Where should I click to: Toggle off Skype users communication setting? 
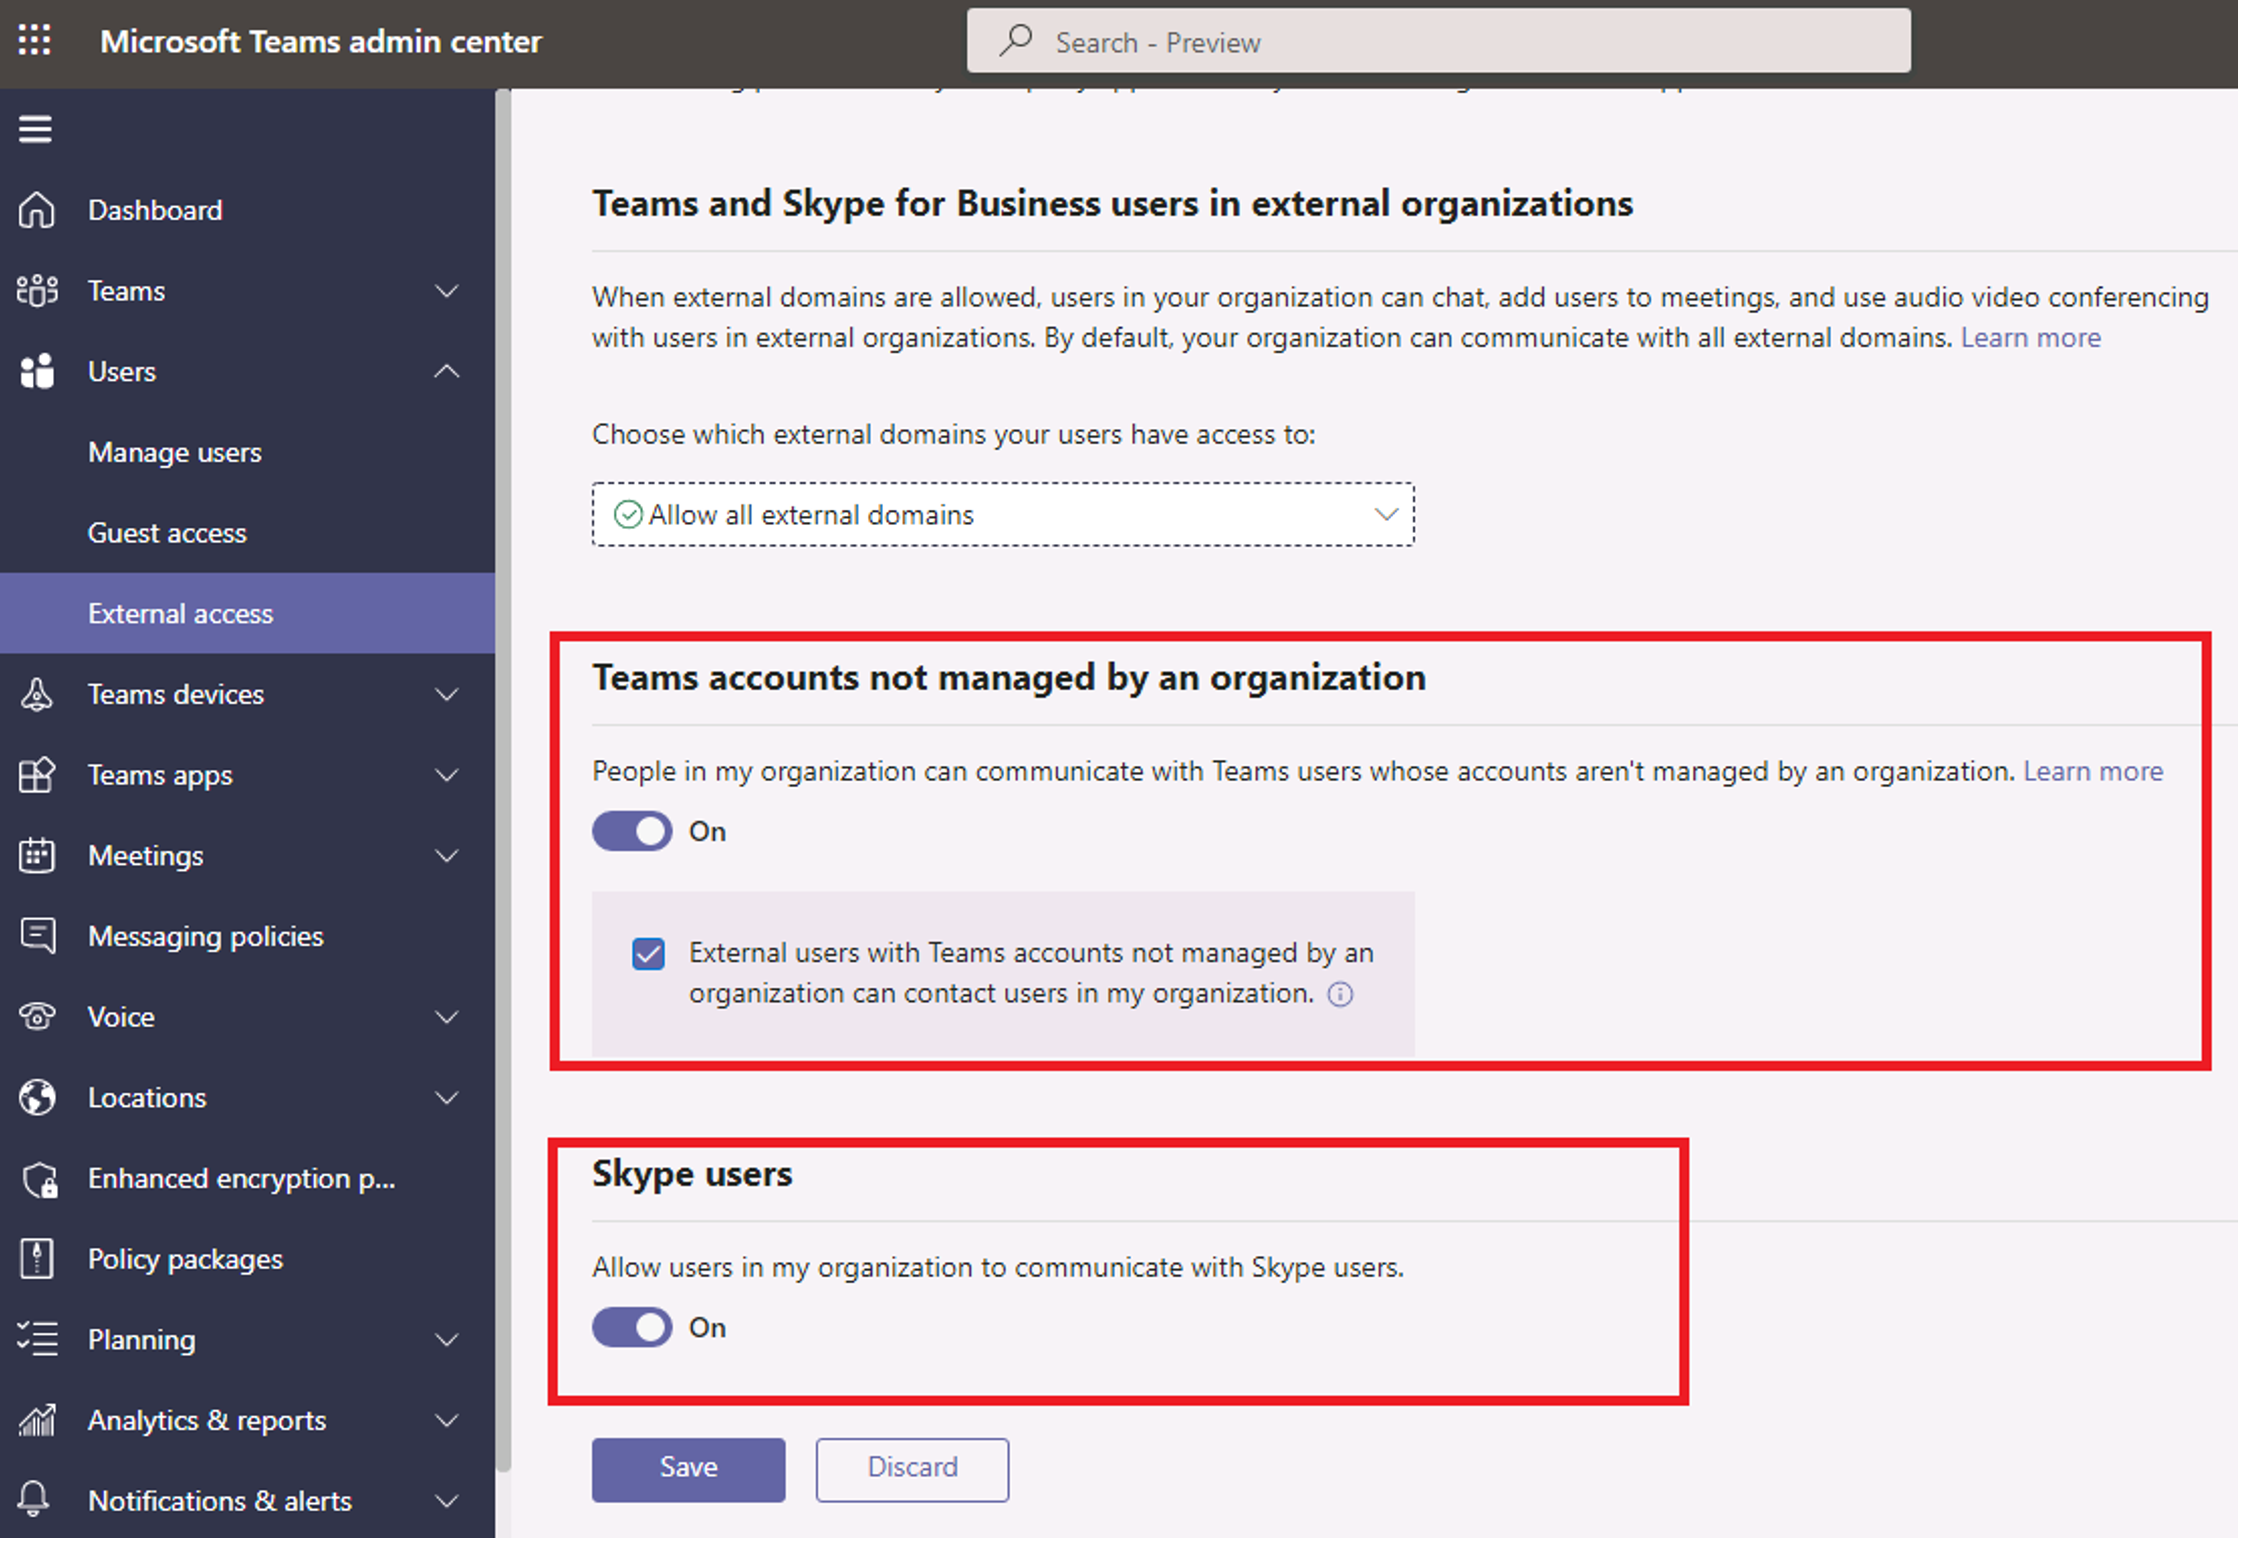coord(632,1329)
